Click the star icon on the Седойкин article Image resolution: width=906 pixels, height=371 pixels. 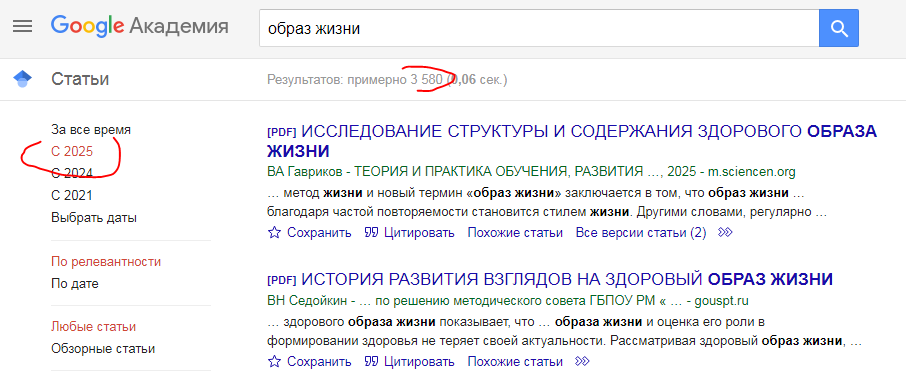point(274,362)
